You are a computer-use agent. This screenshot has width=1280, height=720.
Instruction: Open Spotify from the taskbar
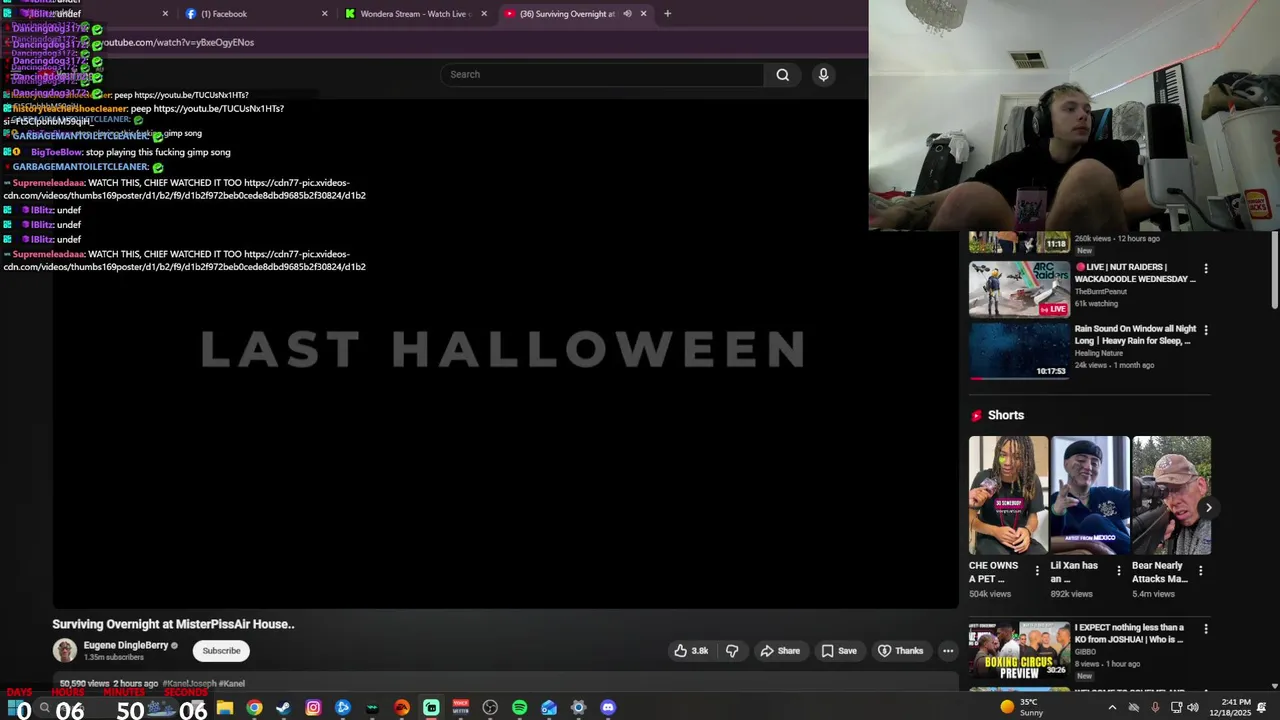coord(520,708)
